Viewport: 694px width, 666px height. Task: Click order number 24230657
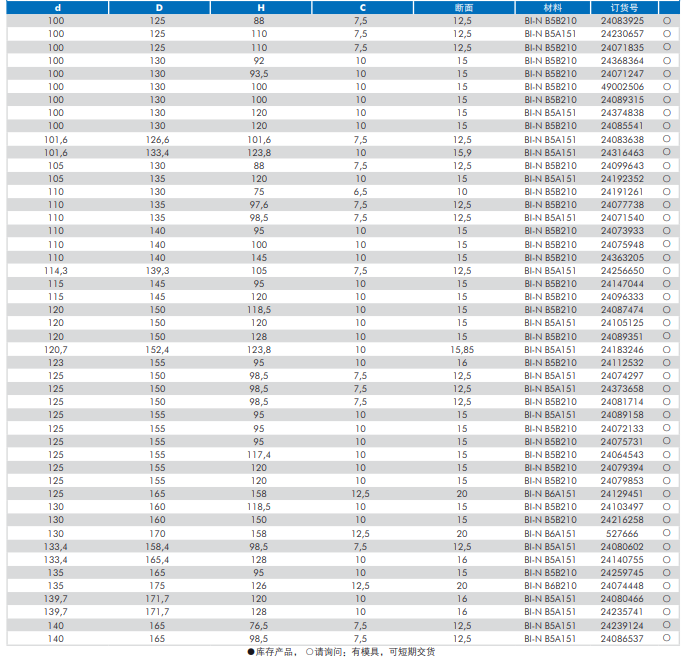tap(622, 34)
